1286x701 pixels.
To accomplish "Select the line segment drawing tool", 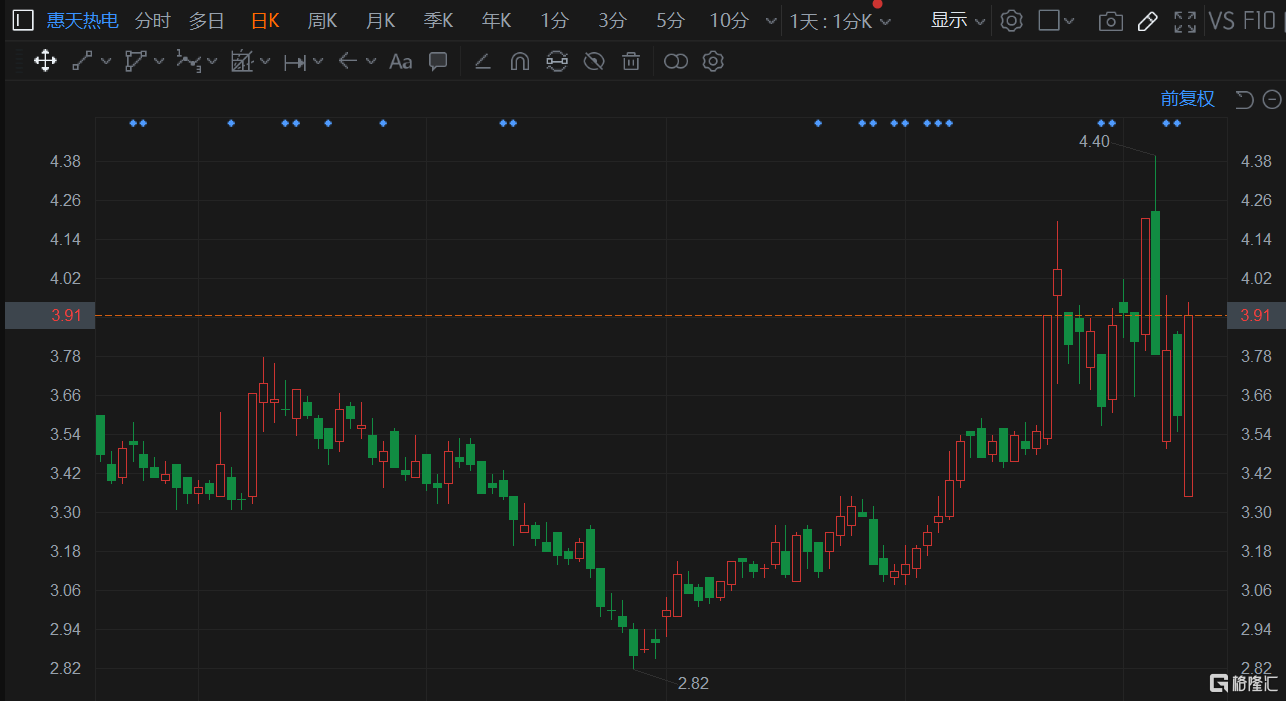I will click(82, 62).
